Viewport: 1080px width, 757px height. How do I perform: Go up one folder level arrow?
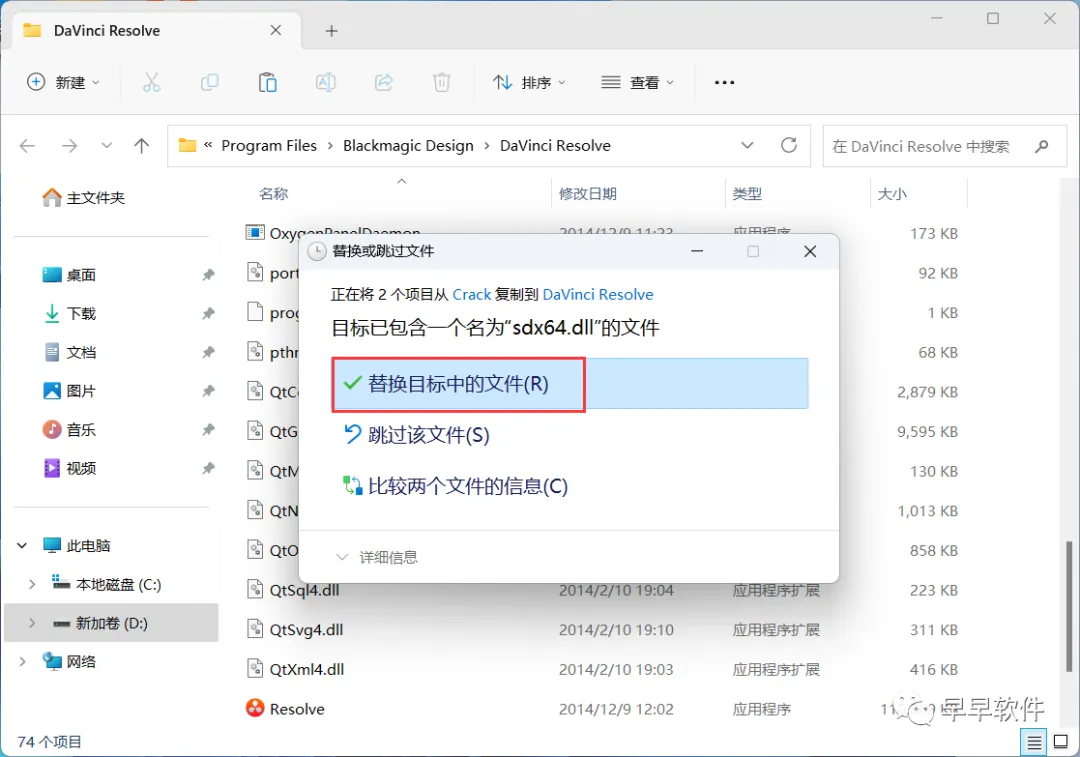141,145
